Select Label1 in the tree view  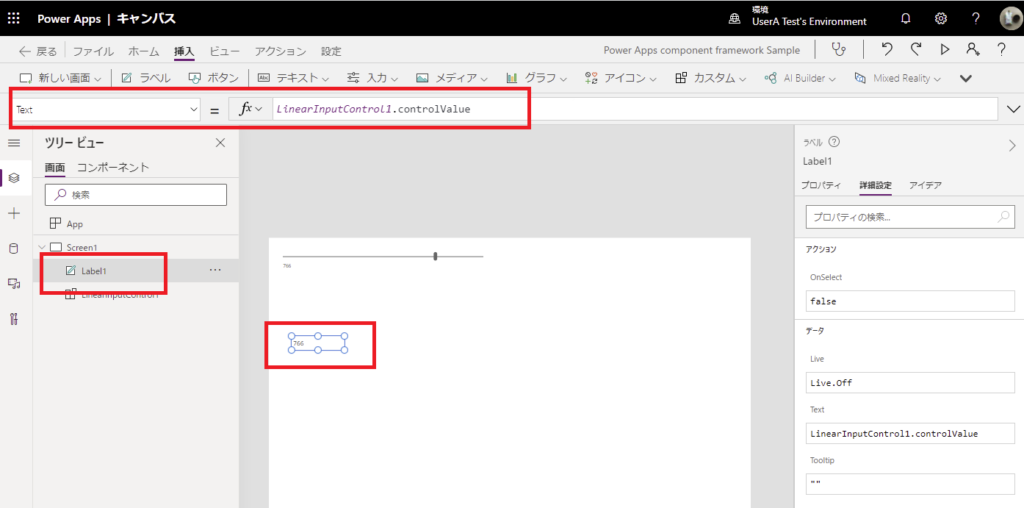click(94, 270)
